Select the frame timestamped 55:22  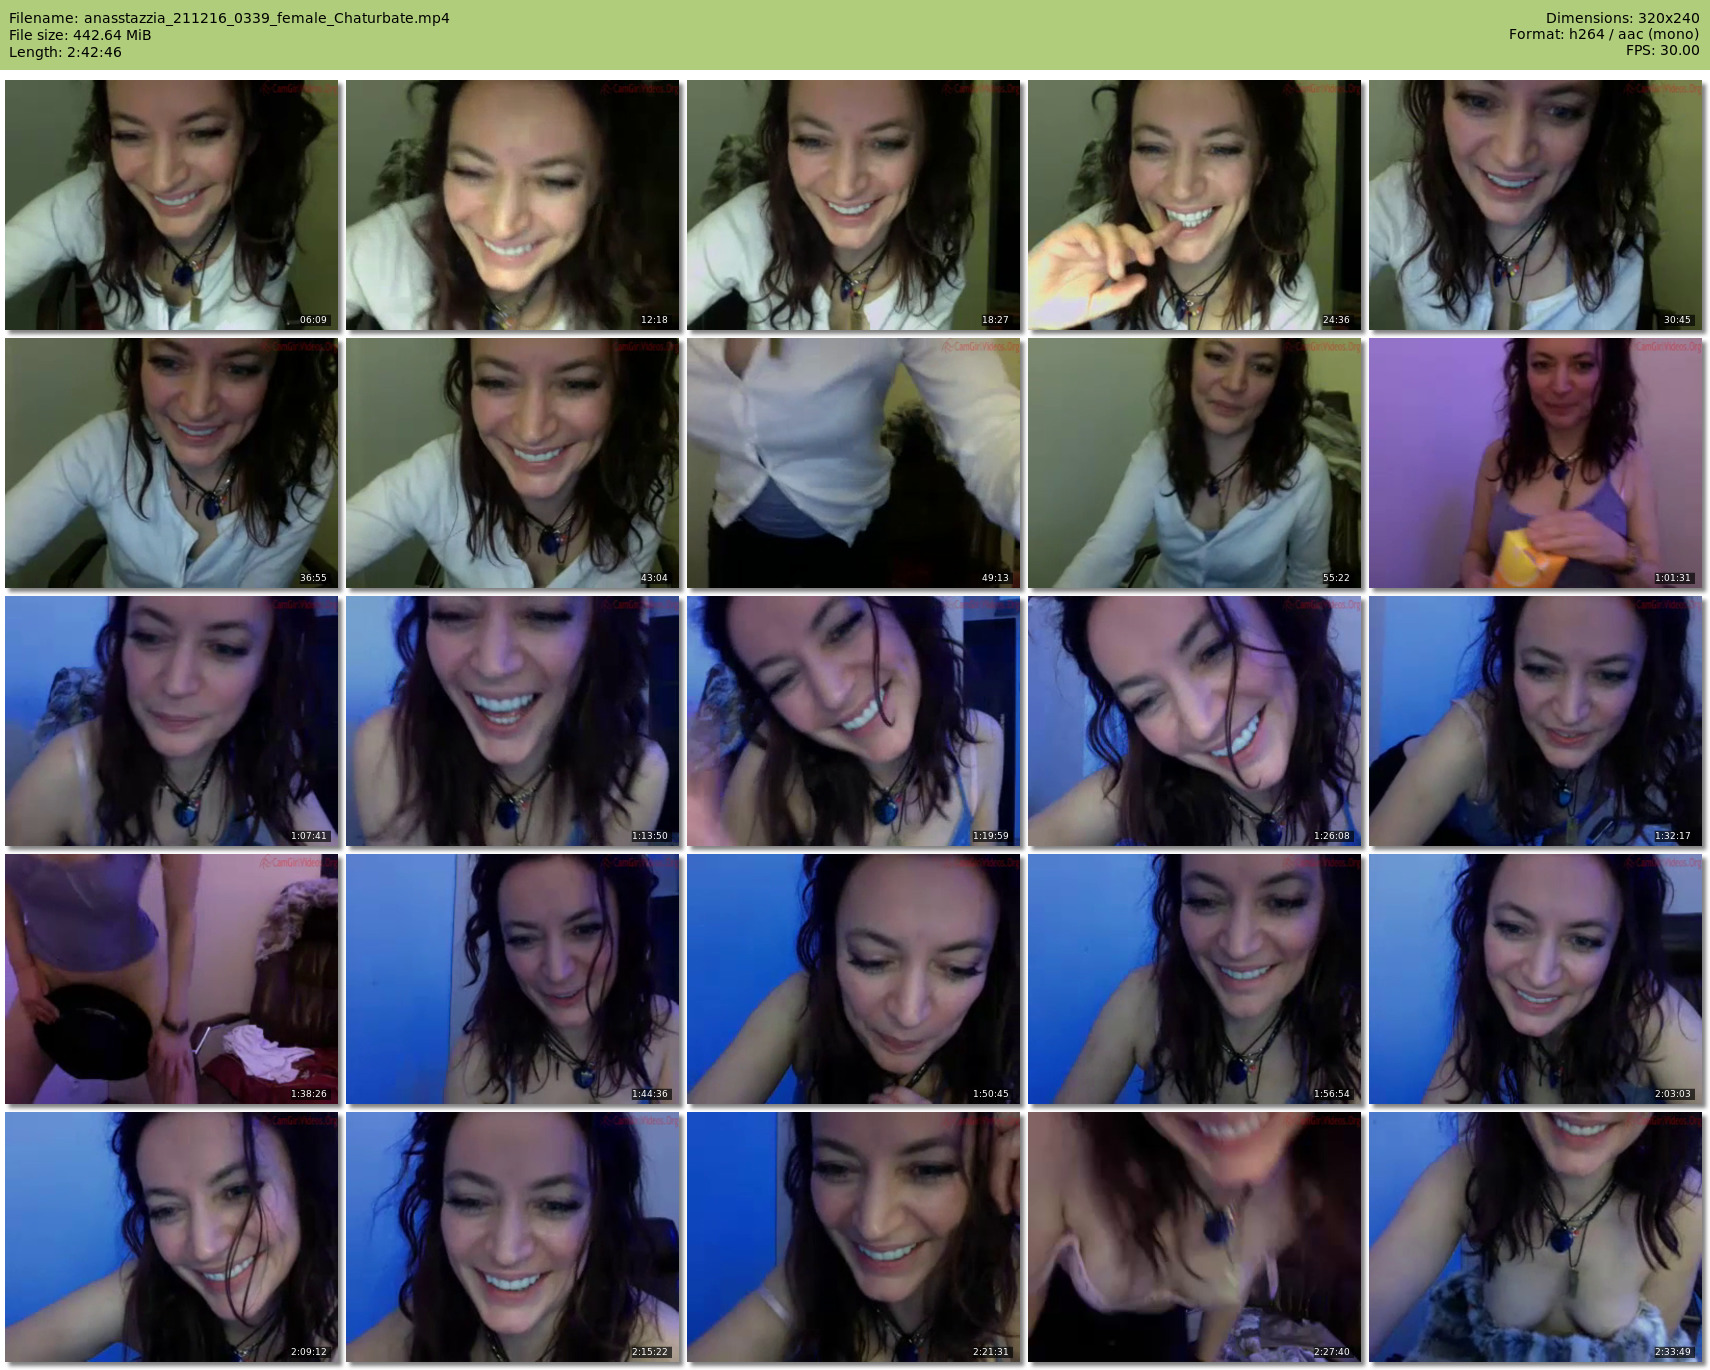click(x=1194, y=463)
